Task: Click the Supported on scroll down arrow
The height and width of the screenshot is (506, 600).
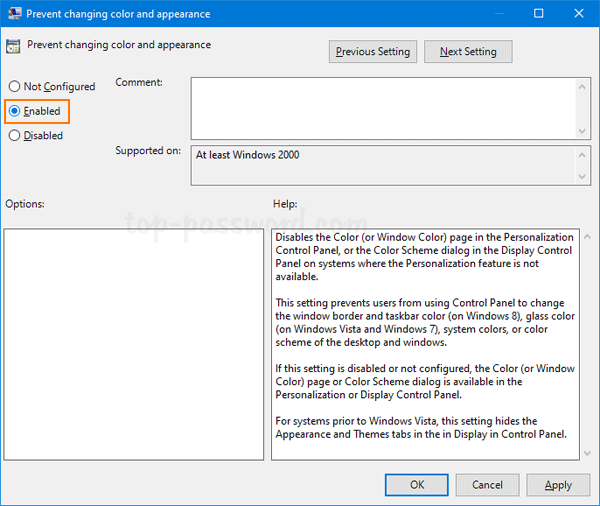Action: click(x=582, y=177)
